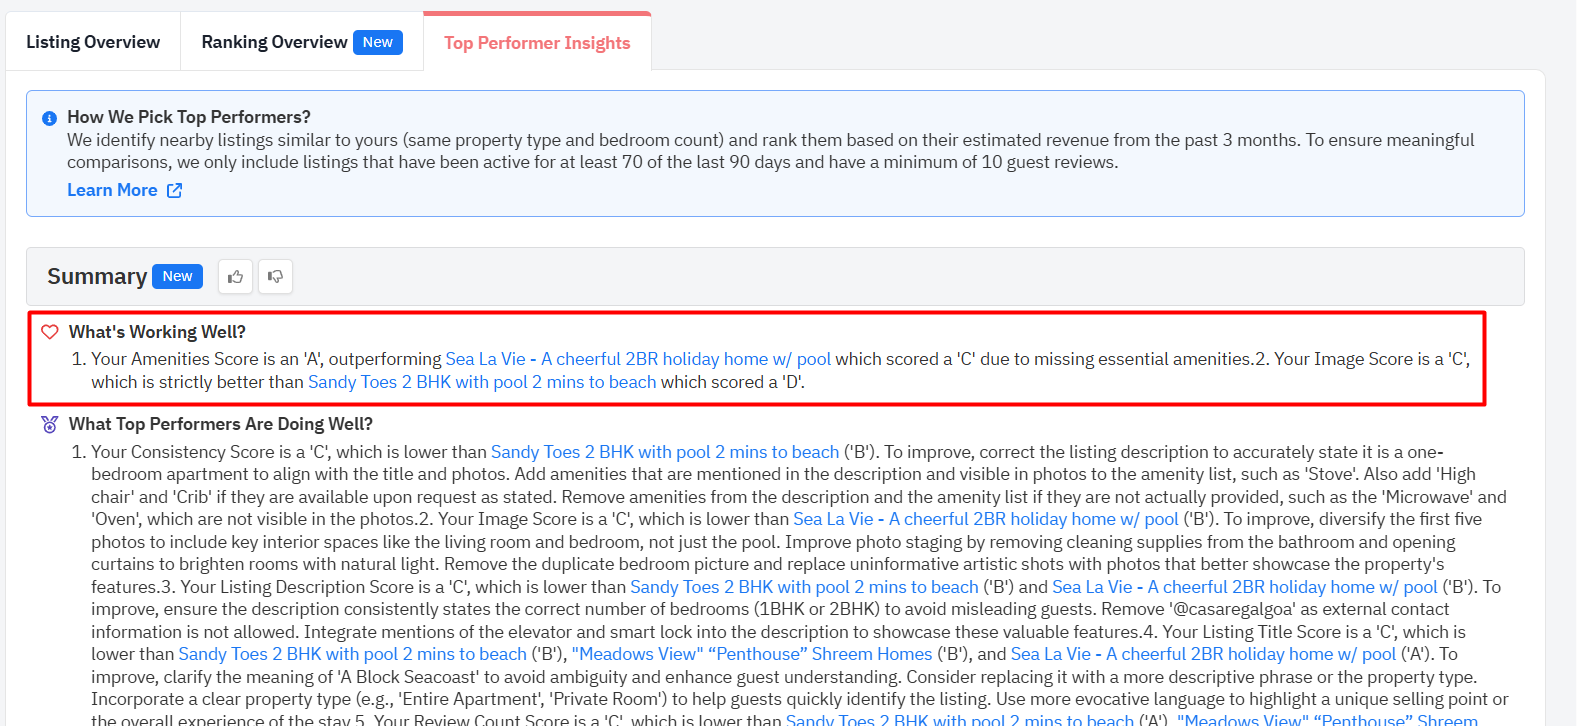Image resolution: width=1577 pixels, height=726 pixels.
Task: Click medal icon beside What Top Performers
Action: [49, 424]
